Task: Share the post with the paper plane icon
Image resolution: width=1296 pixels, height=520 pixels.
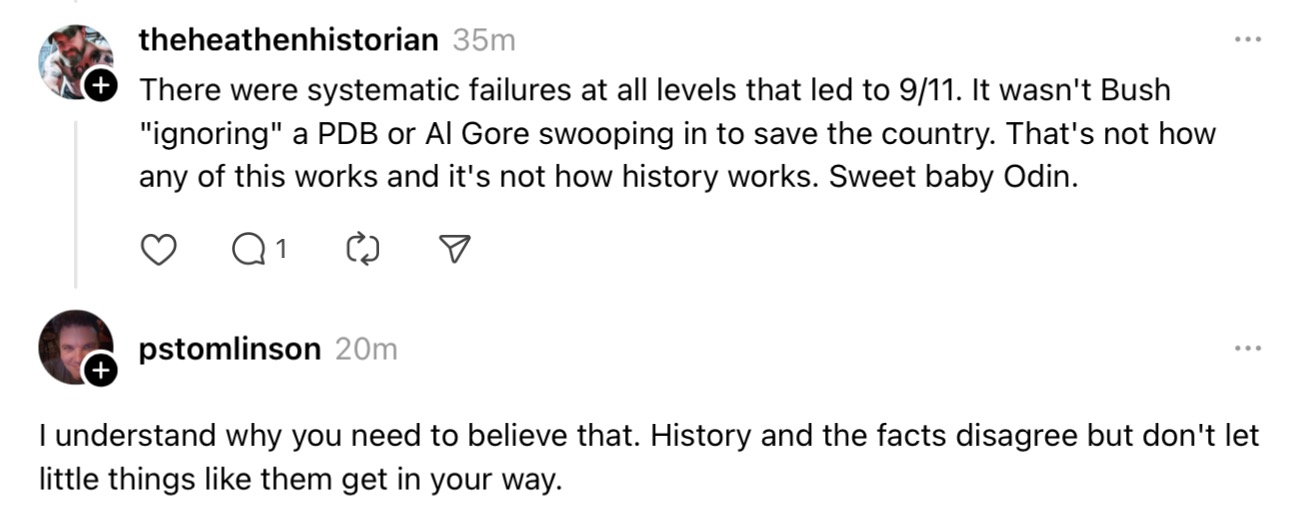Action: click(x=455, y=251)
